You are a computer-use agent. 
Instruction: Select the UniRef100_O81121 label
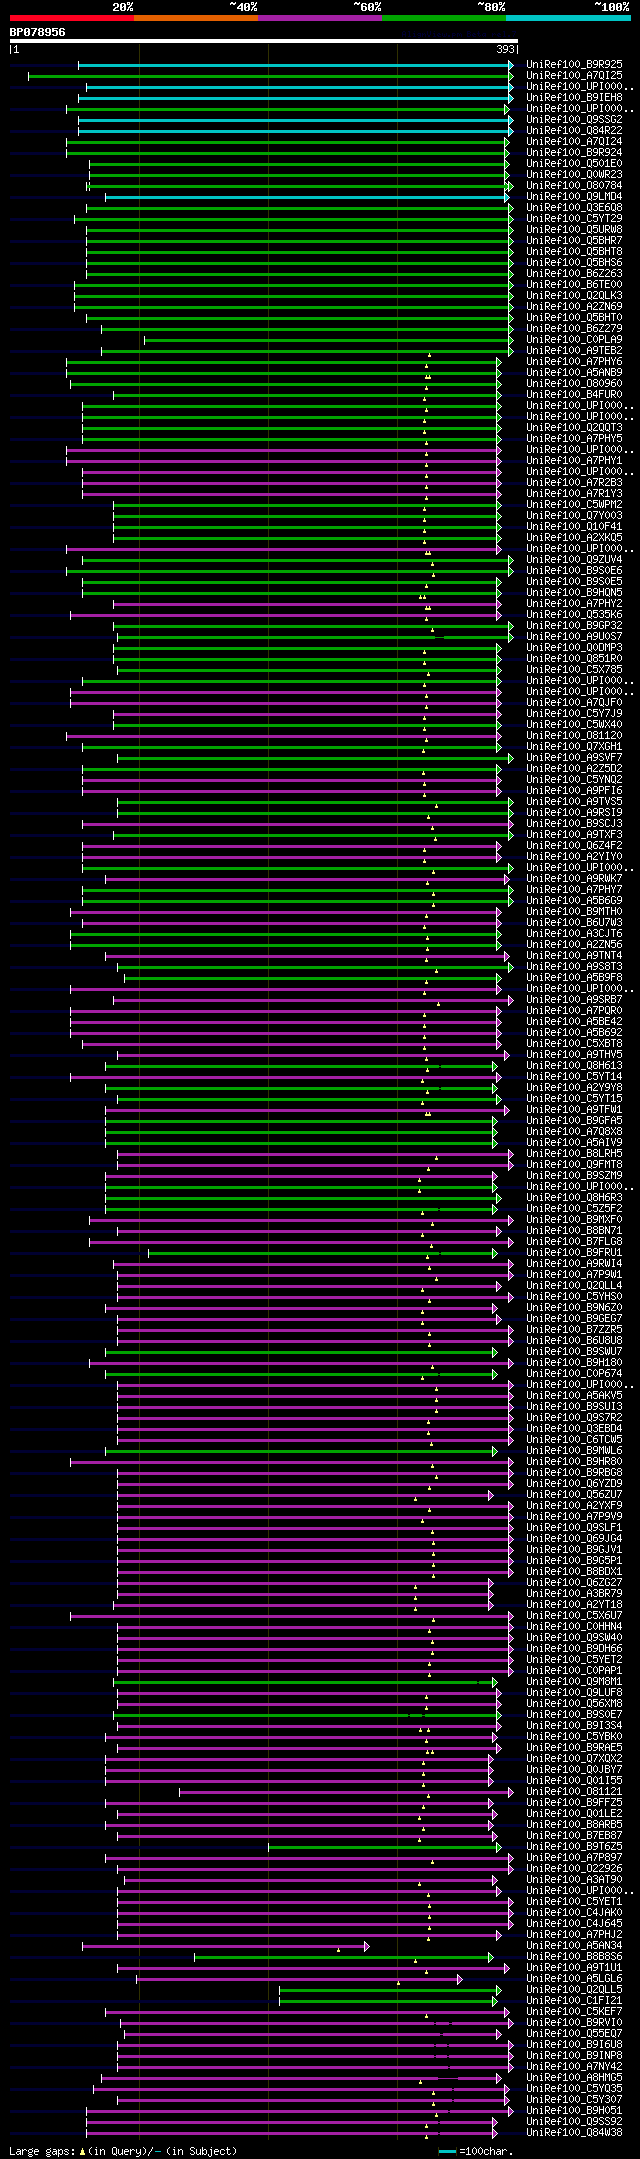pos(574,1791)
